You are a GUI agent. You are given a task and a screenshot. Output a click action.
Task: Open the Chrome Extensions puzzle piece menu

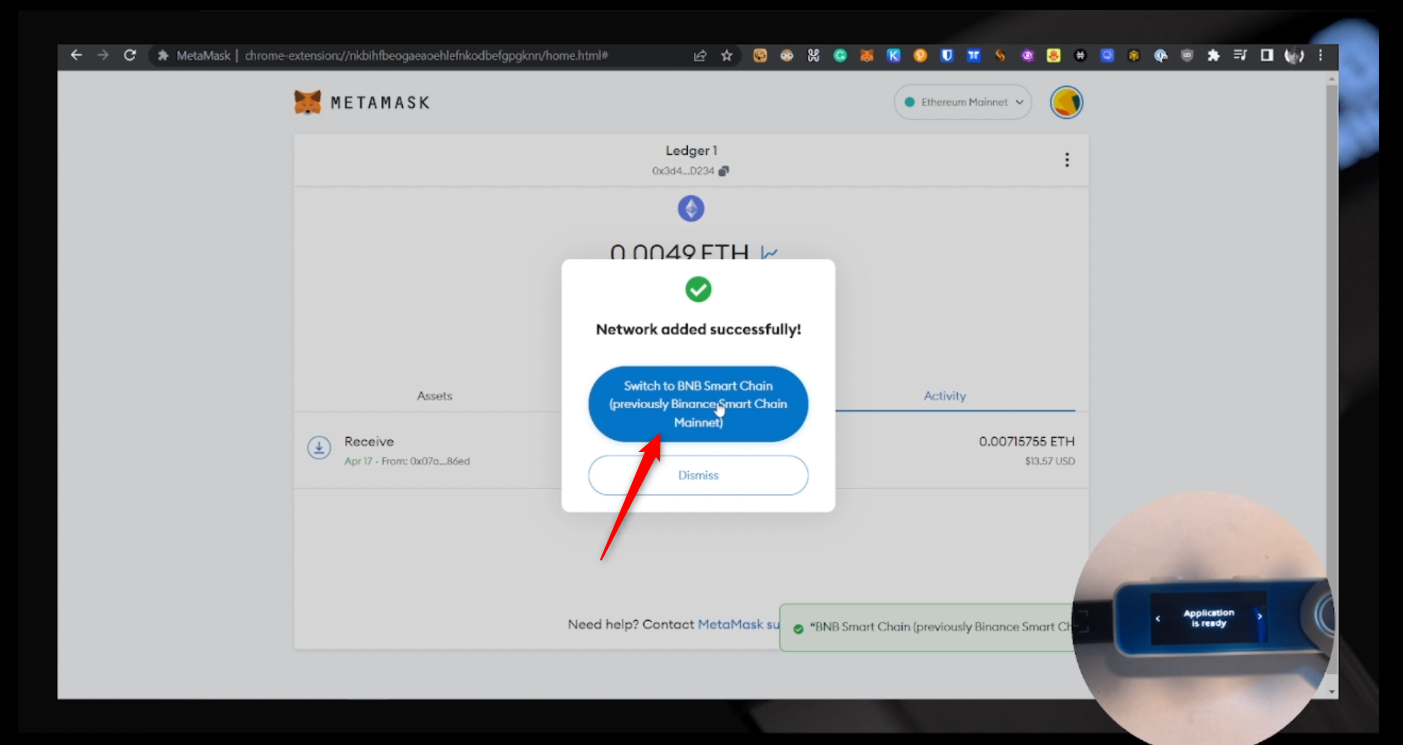1213,56
